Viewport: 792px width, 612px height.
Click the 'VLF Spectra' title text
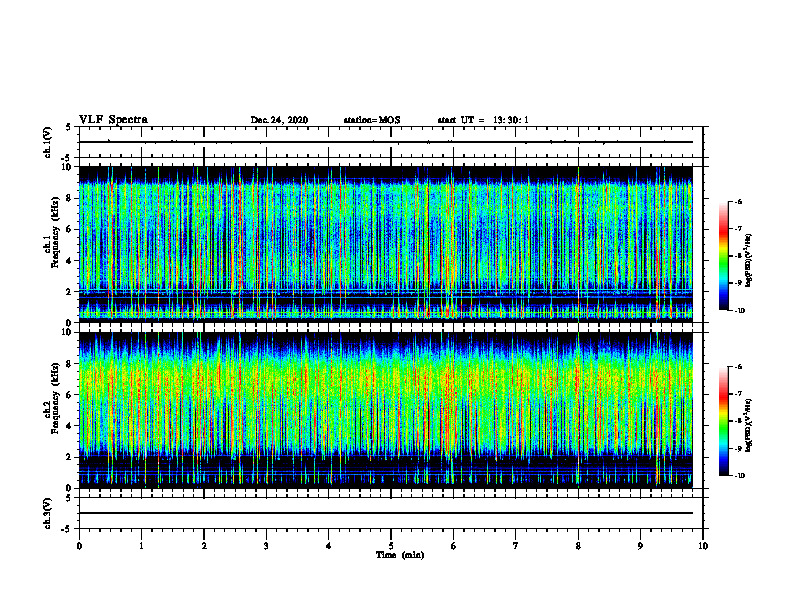pyautogui.click(x=113, y=120)
